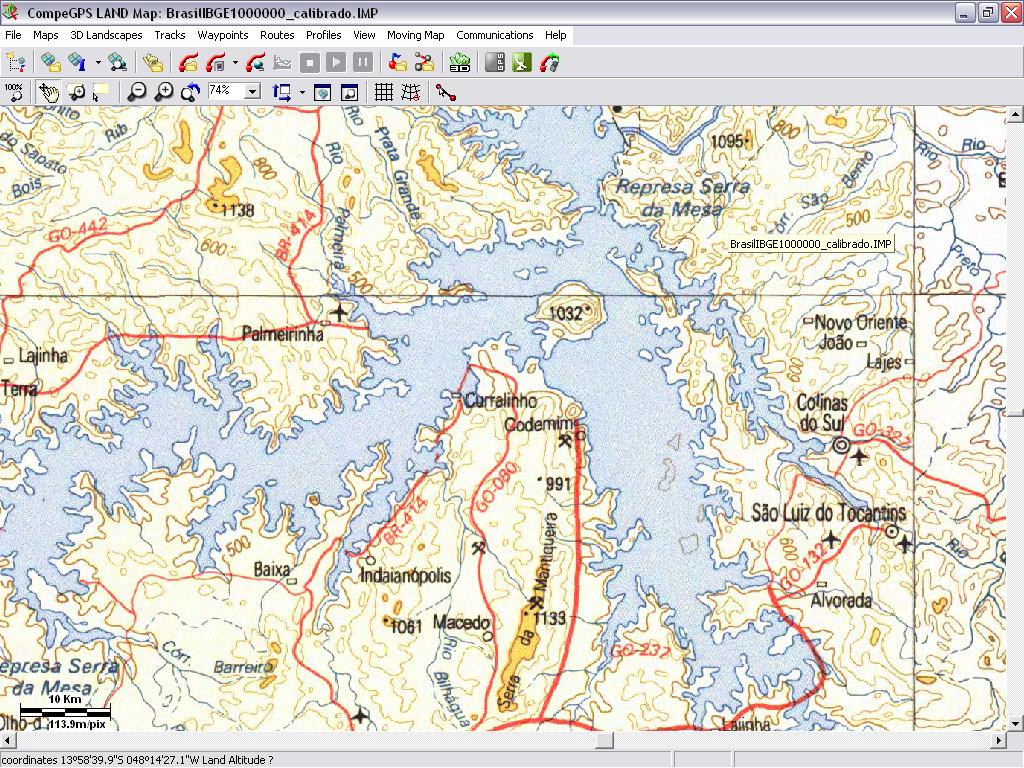Select the red-dot route drawing tool
Image resolution: width=1024 pixels, height=768 pixels.
pos(446,92)
